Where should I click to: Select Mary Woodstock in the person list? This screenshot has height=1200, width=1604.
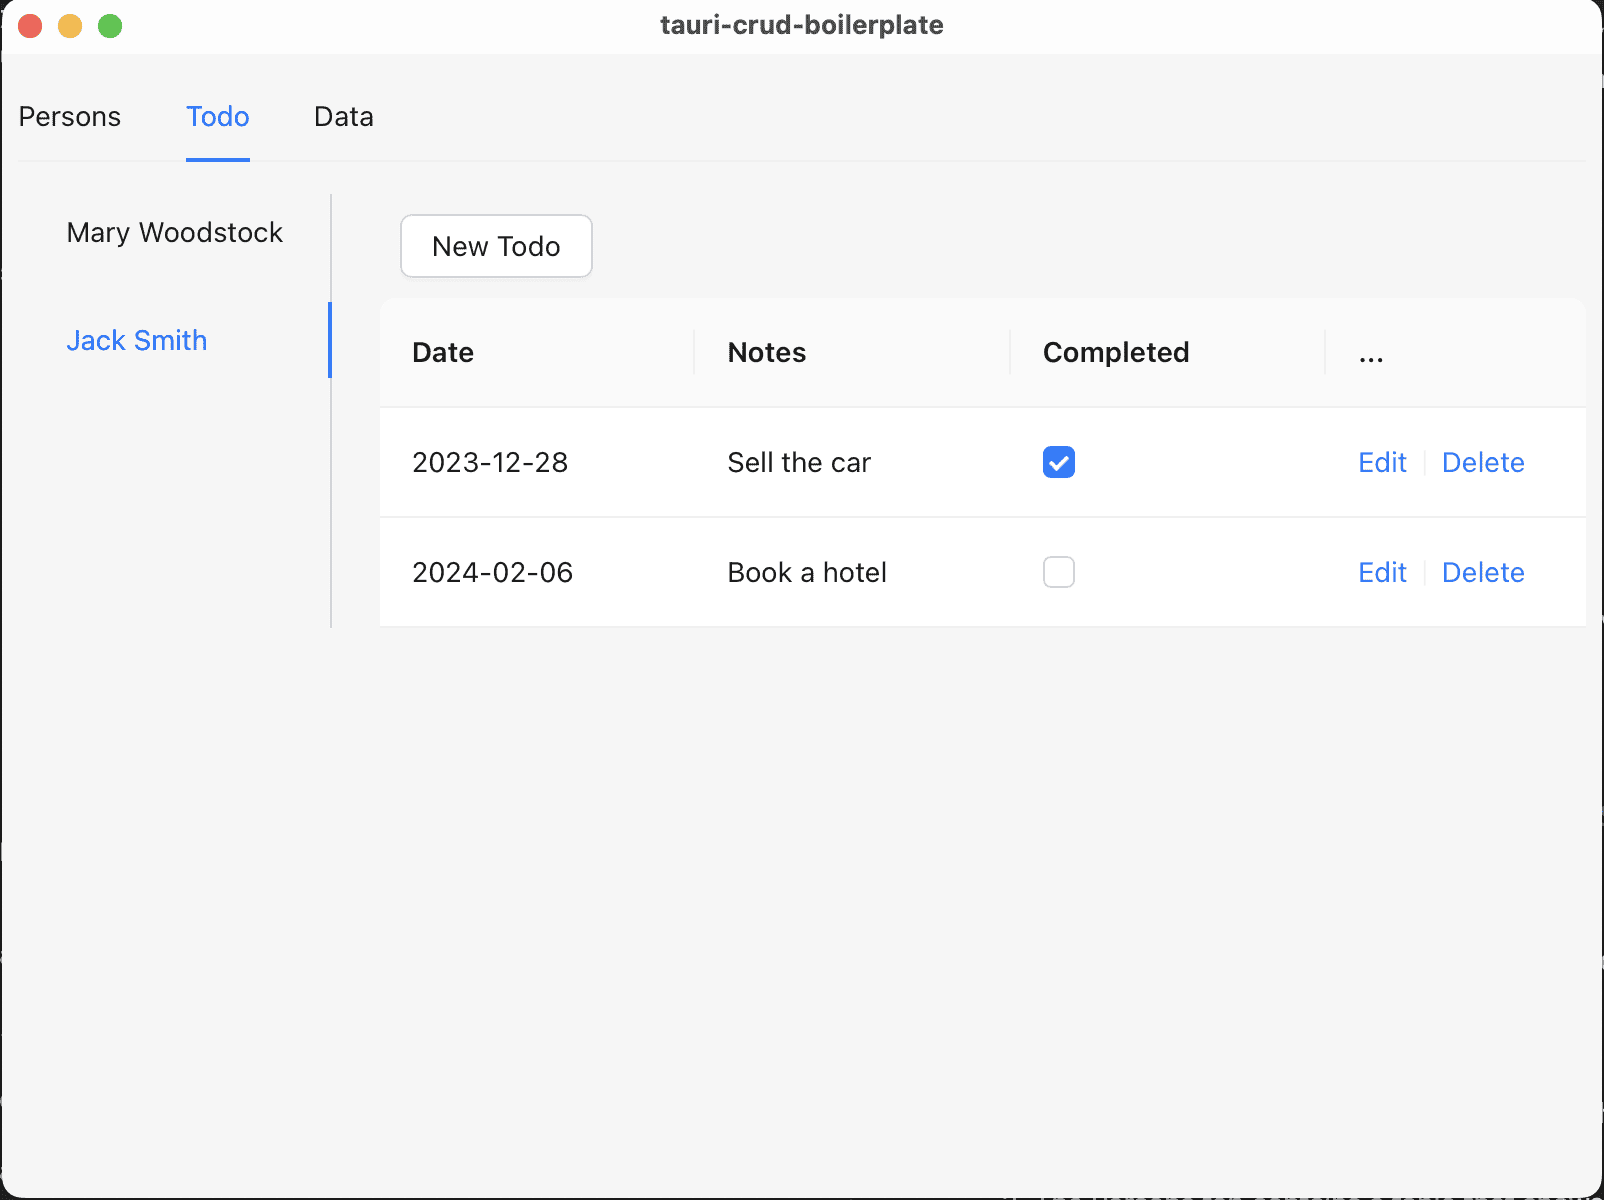pos(174,233)
